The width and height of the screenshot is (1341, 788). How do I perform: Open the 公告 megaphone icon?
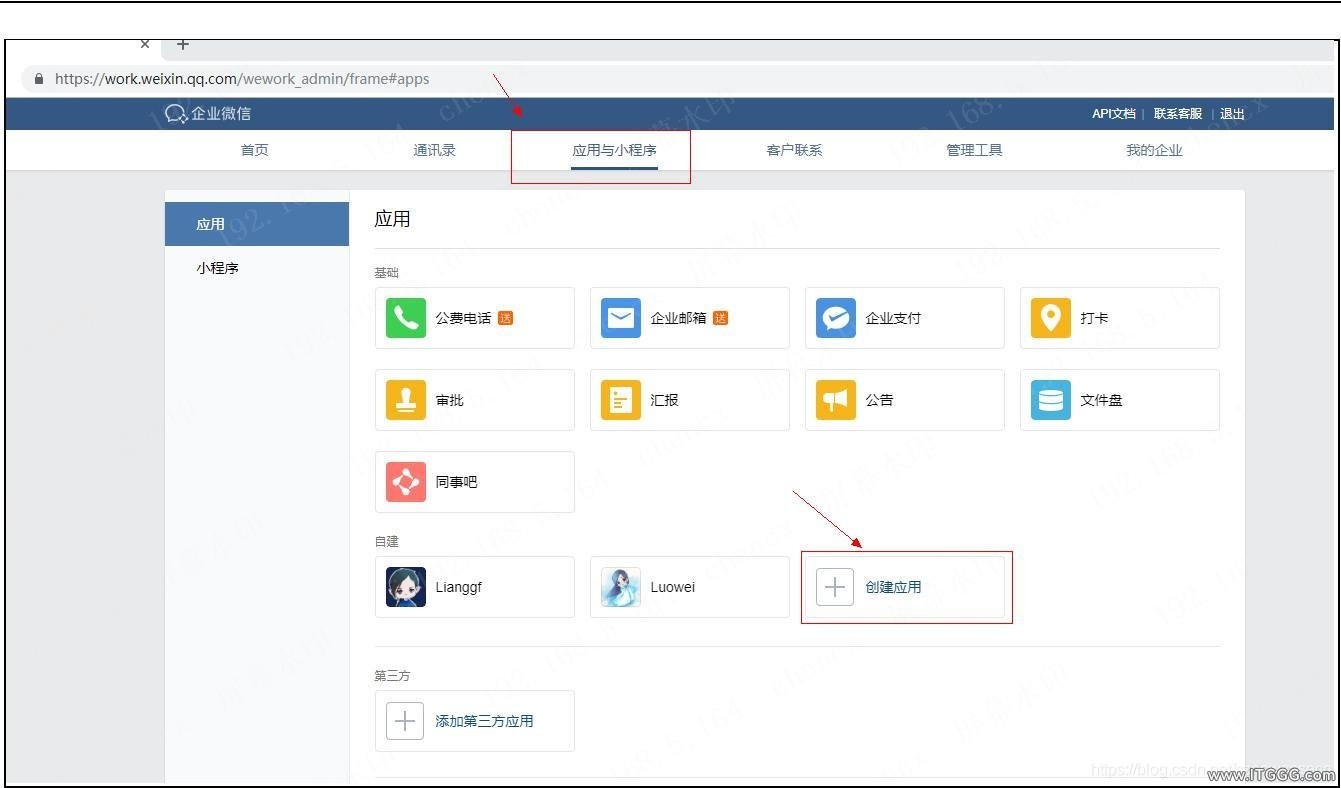pyautogui.click(x=836, y=400)
